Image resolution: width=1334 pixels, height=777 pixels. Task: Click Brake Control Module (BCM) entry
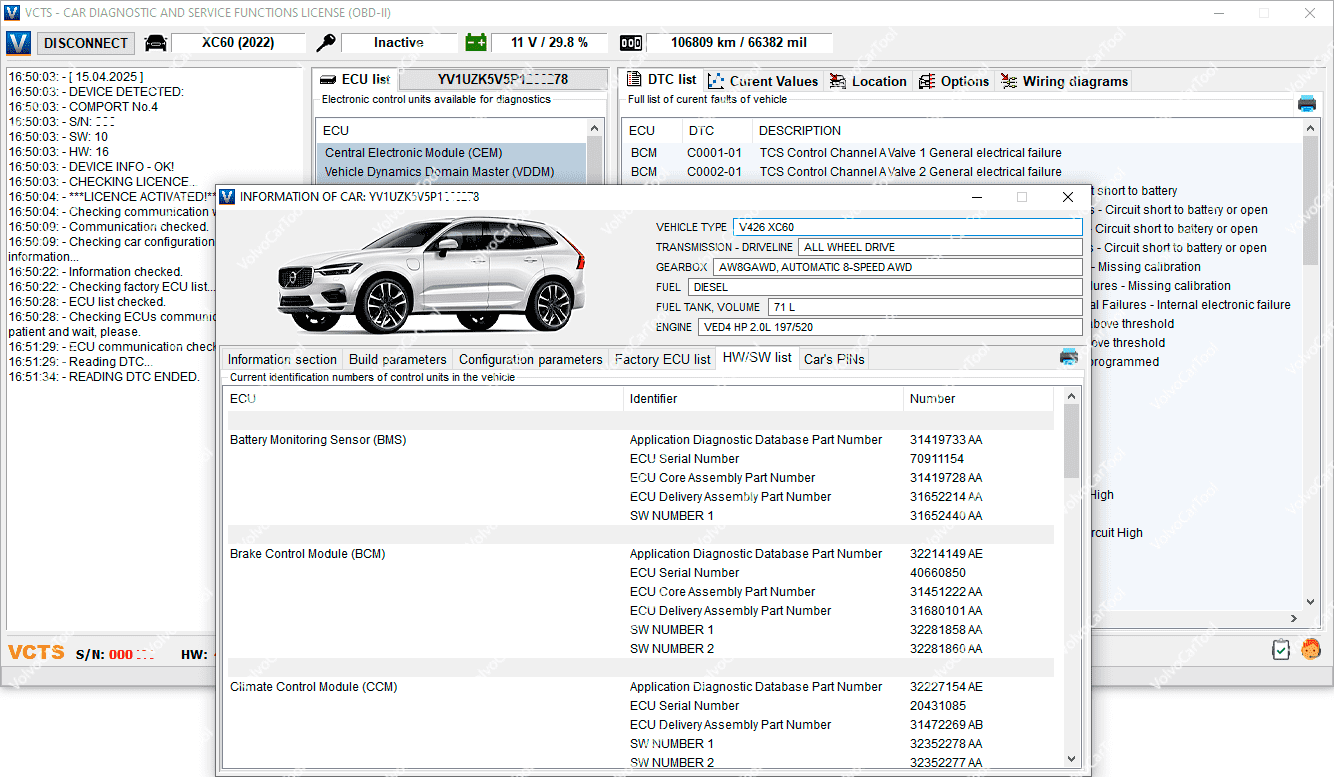click(x=308, y=554)
